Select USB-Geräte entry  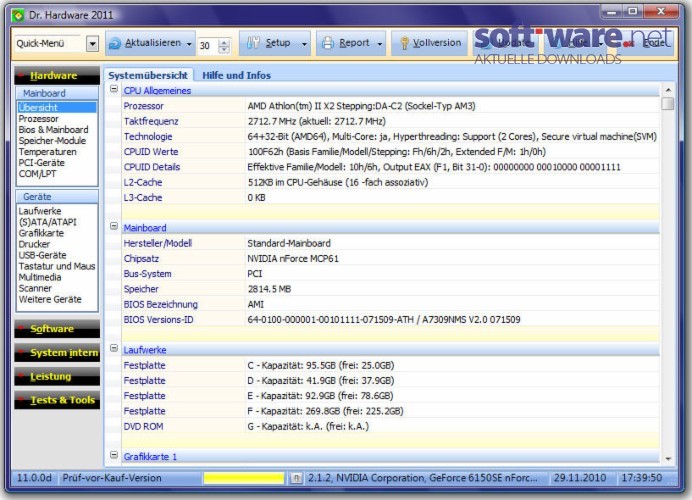pyautogui.click(x=42, y=255)
